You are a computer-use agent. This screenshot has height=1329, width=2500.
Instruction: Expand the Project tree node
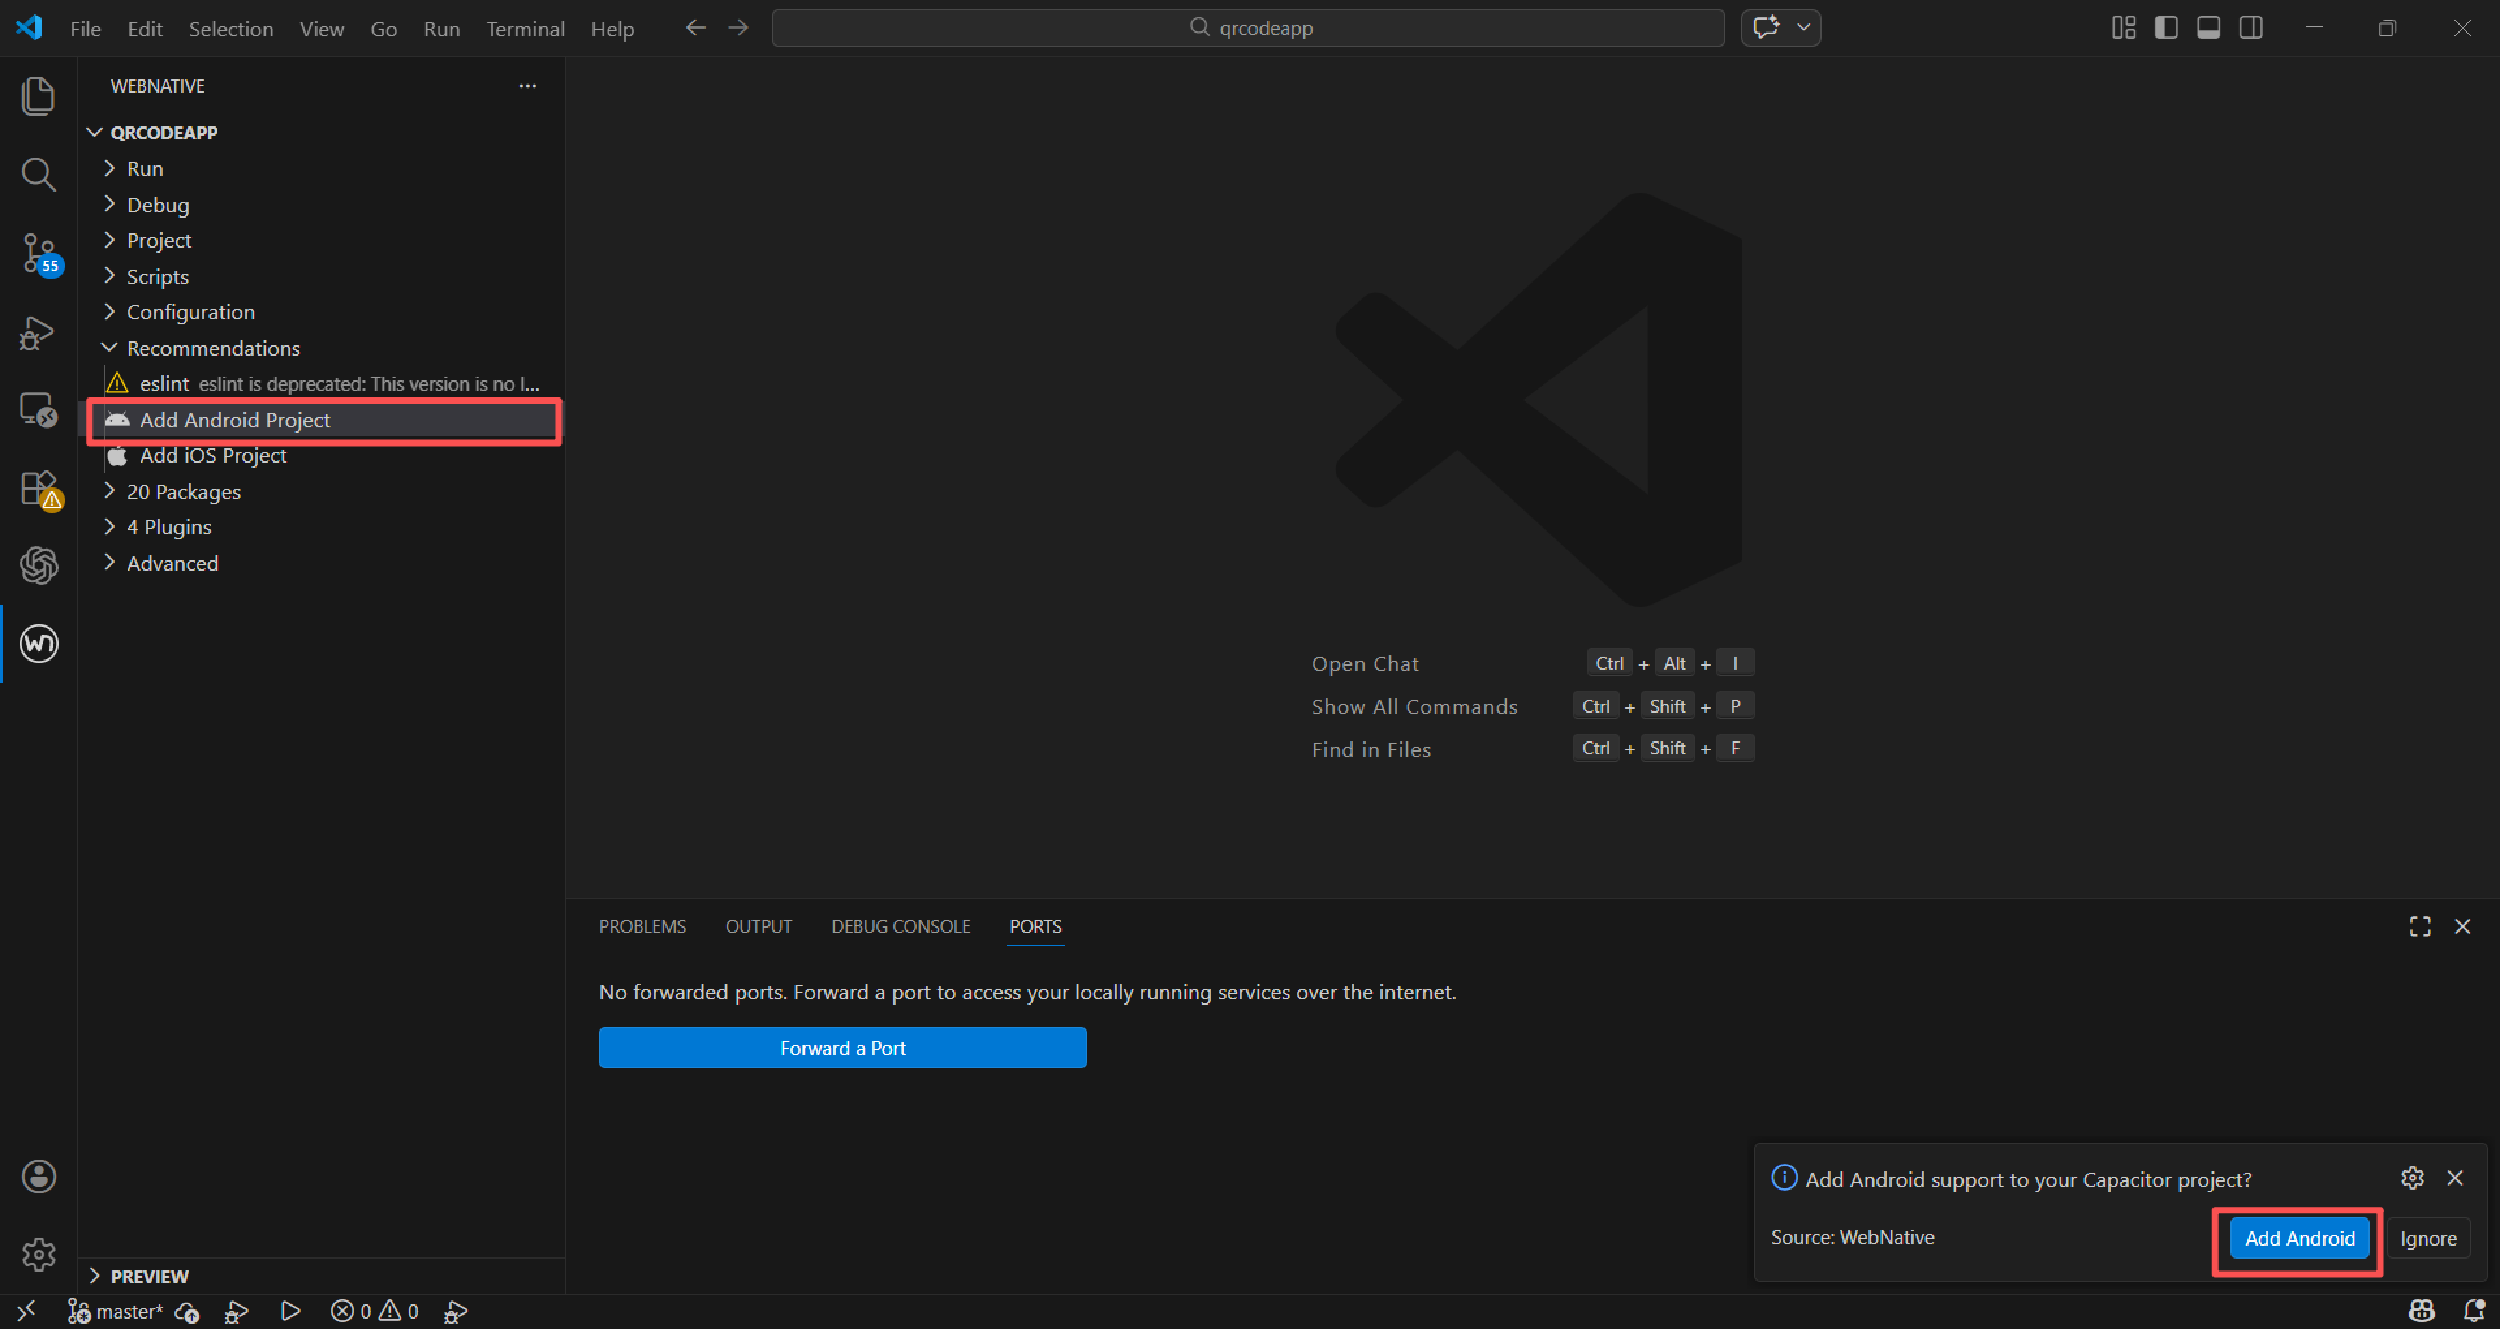[x=321, y=240]
